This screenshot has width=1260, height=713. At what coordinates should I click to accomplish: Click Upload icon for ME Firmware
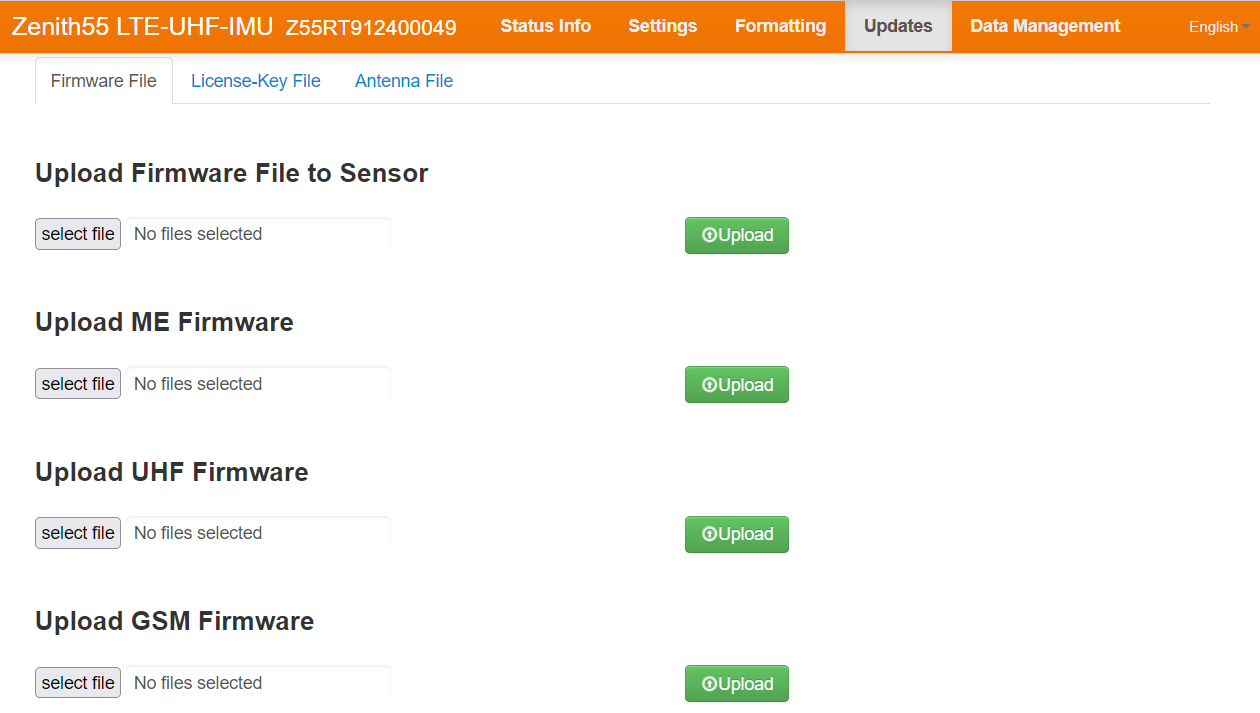pos(710,385)
